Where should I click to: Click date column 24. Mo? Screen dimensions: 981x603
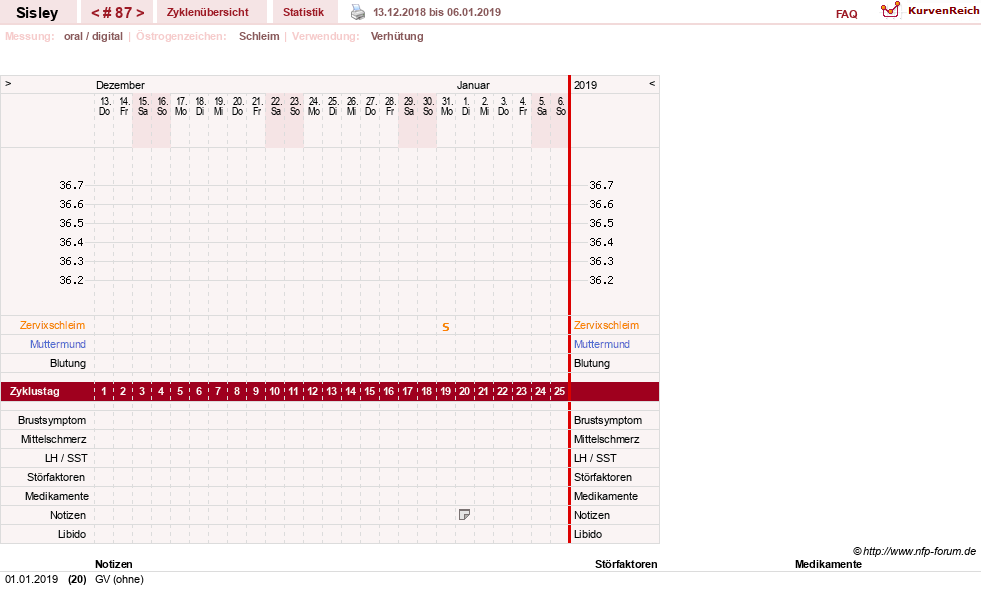[313, 106]
